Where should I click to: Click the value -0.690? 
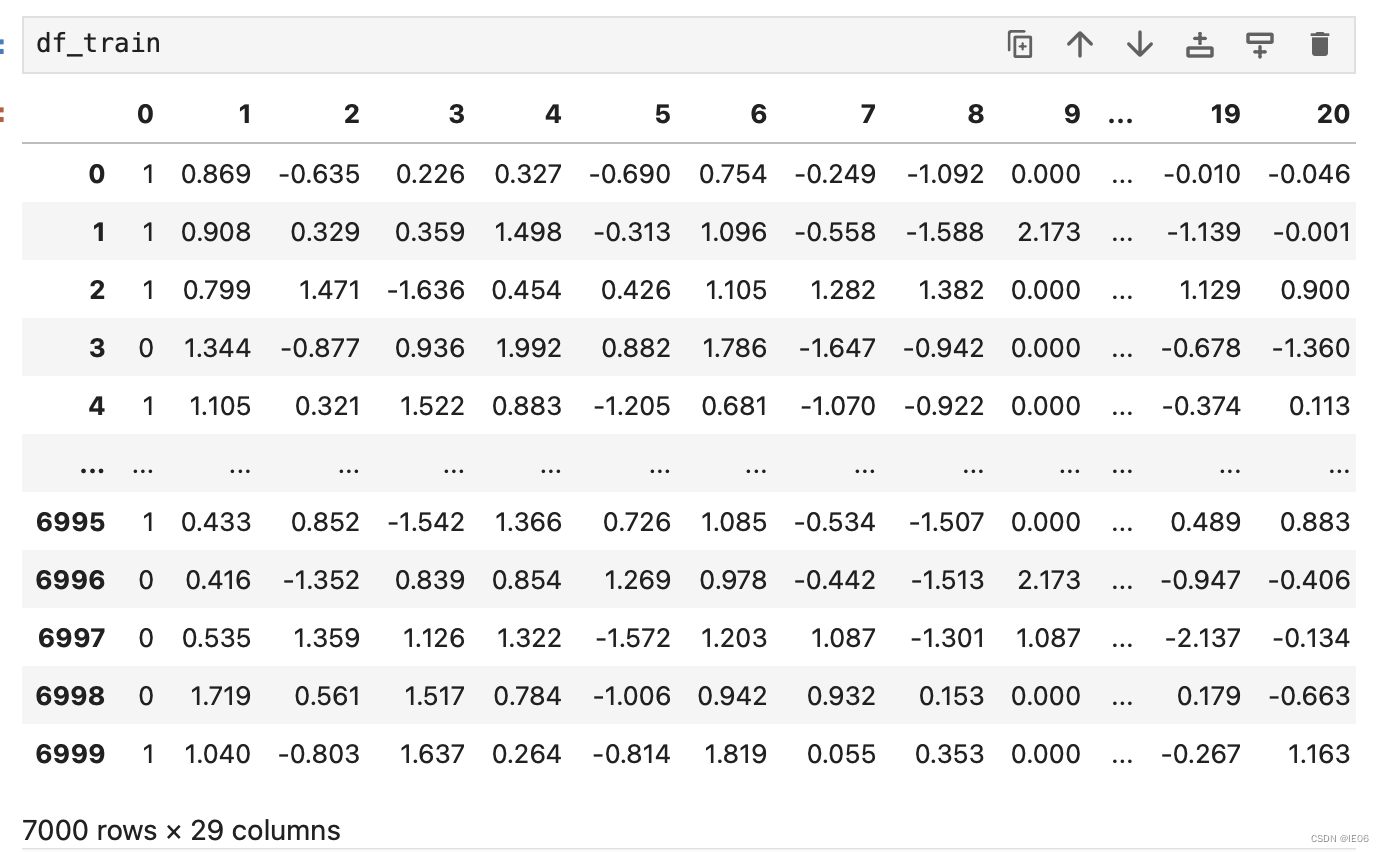pos(629,174)
